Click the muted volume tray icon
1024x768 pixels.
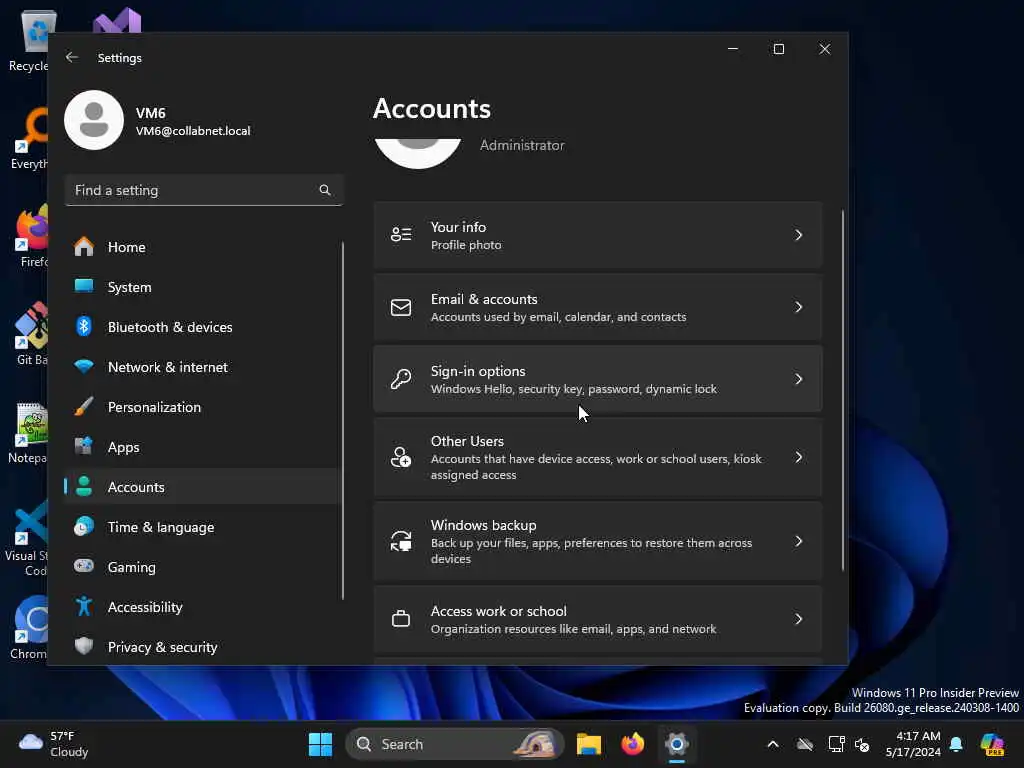click(x=862, y=744)
